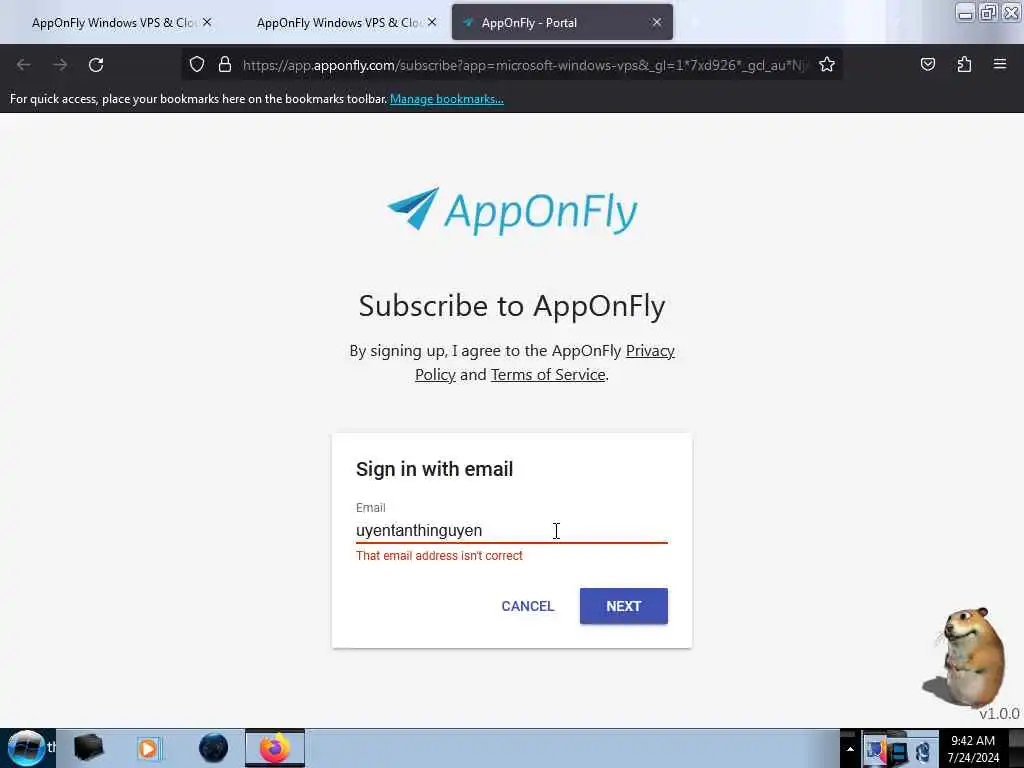Show hidden system tray icons arrow
The width and height of the screenshot is (1024, 768).
(850, 749)
